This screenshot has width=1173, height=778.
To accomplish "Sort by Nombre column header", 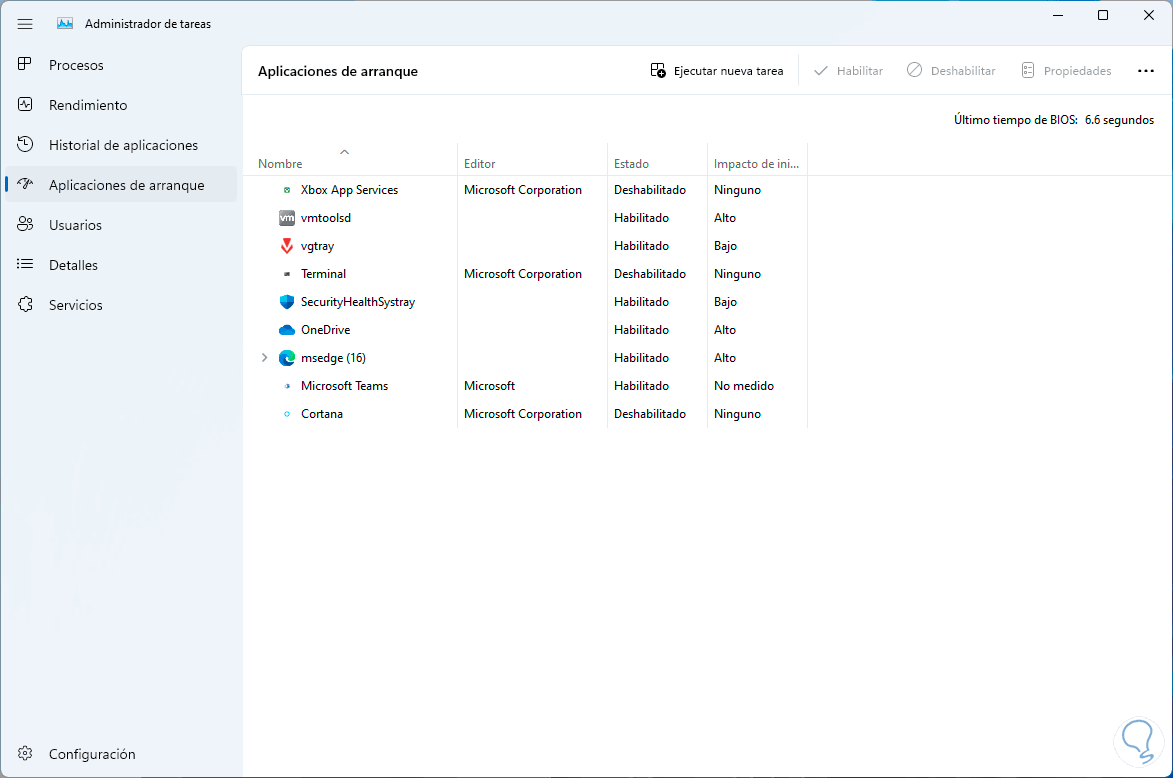I will 281,164.
